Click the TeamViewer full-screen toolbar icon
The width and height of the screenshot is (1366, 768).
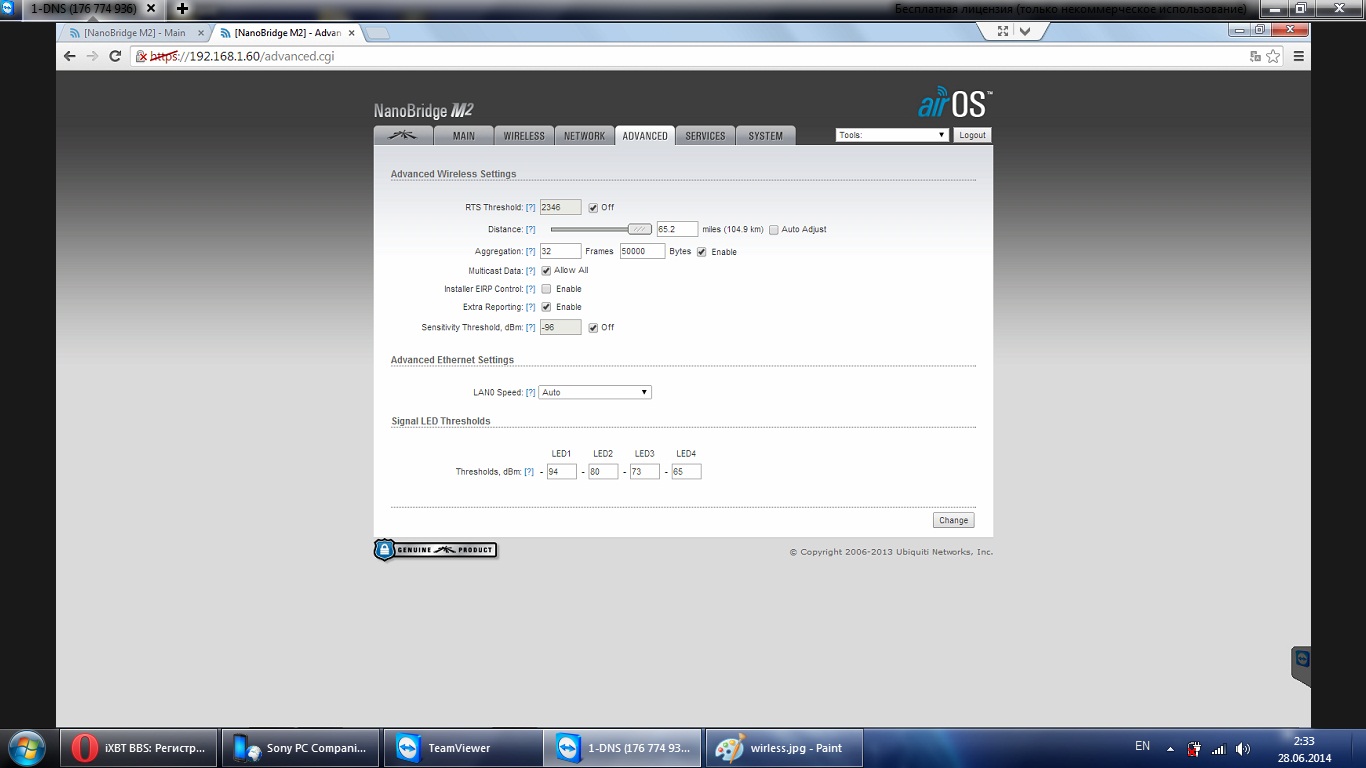click(x=1003, y=31)
